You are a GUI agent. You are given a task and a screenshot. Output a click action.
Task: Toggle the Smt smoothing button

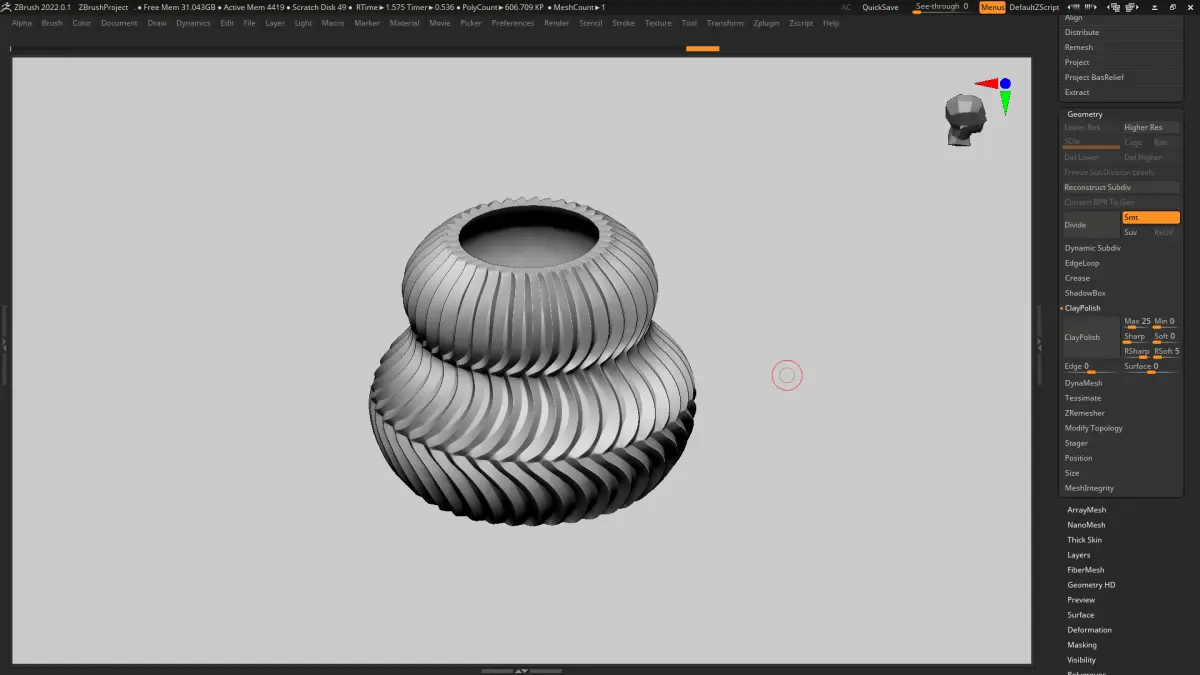[1150, 217]
